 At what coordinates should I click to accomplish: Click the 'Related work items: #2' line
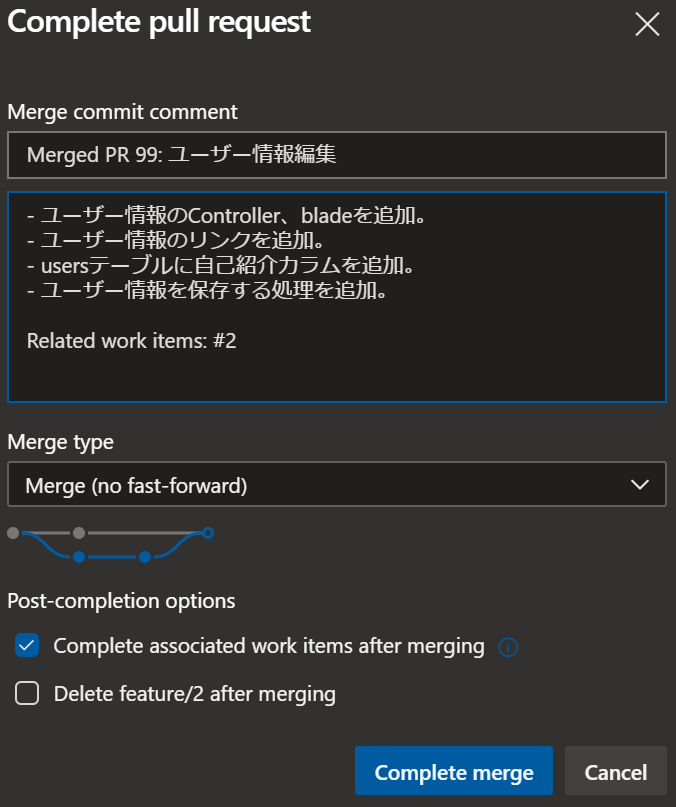pos(131,341)
